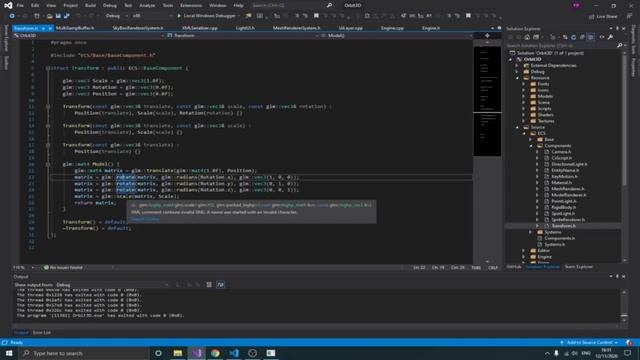640x360 pixels.
Task: Click the Live Share button
Action: pyautogui.click(x=603, y=16)
